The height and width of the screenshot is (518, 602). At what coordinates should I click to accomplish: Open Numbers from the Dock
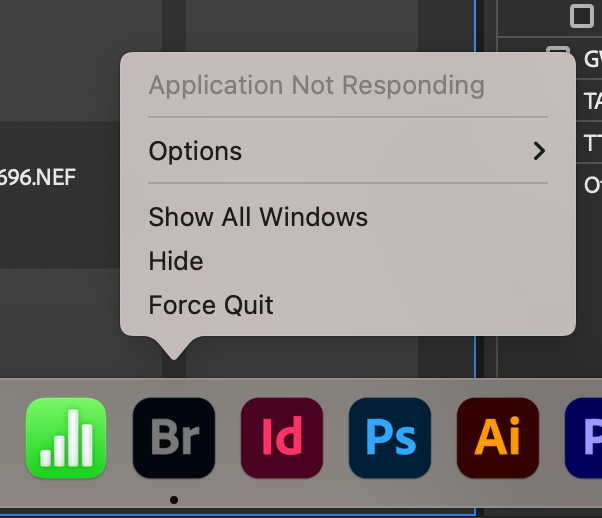click(x=66, y=438)
